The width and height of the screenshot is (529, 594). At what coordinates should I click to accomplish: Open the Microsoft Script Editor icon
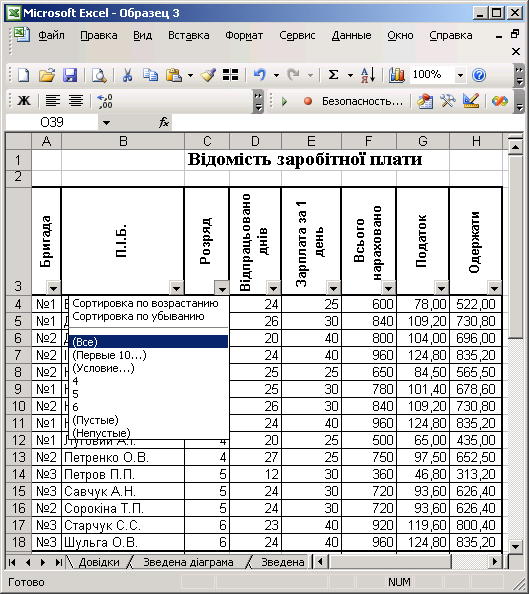pyautogui.click(x=499, y=101)
